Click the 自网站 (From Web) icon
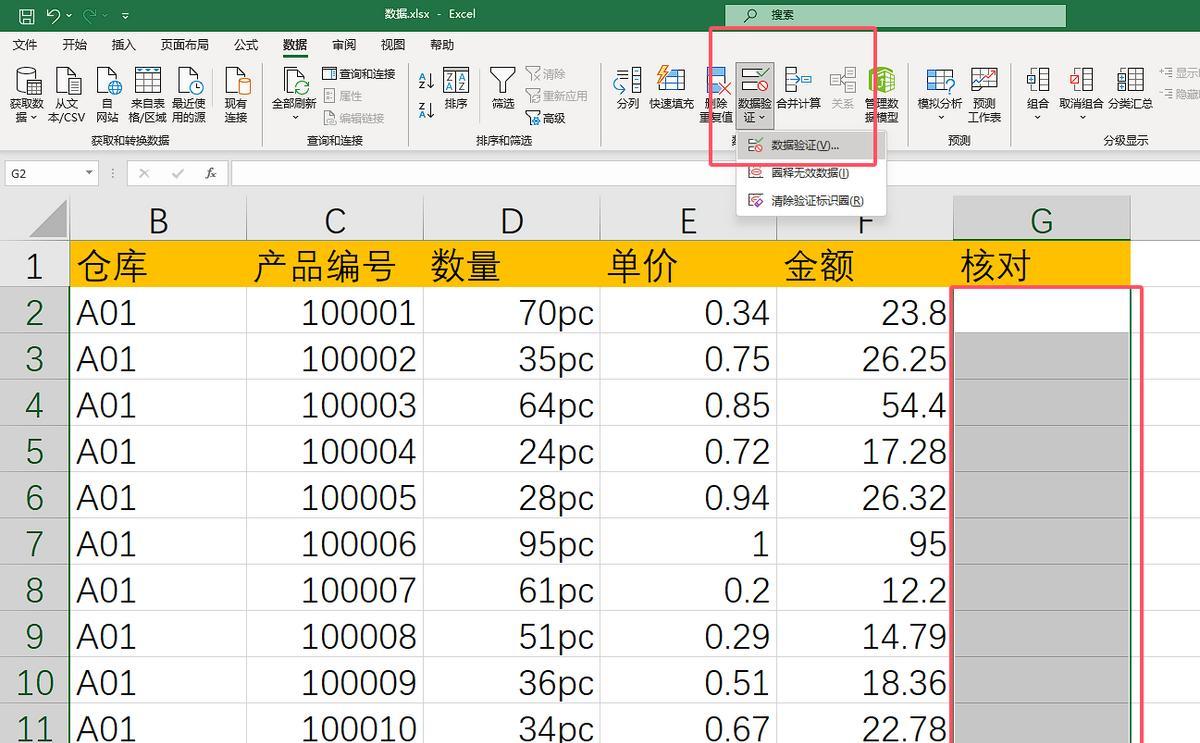 [107, 96]
